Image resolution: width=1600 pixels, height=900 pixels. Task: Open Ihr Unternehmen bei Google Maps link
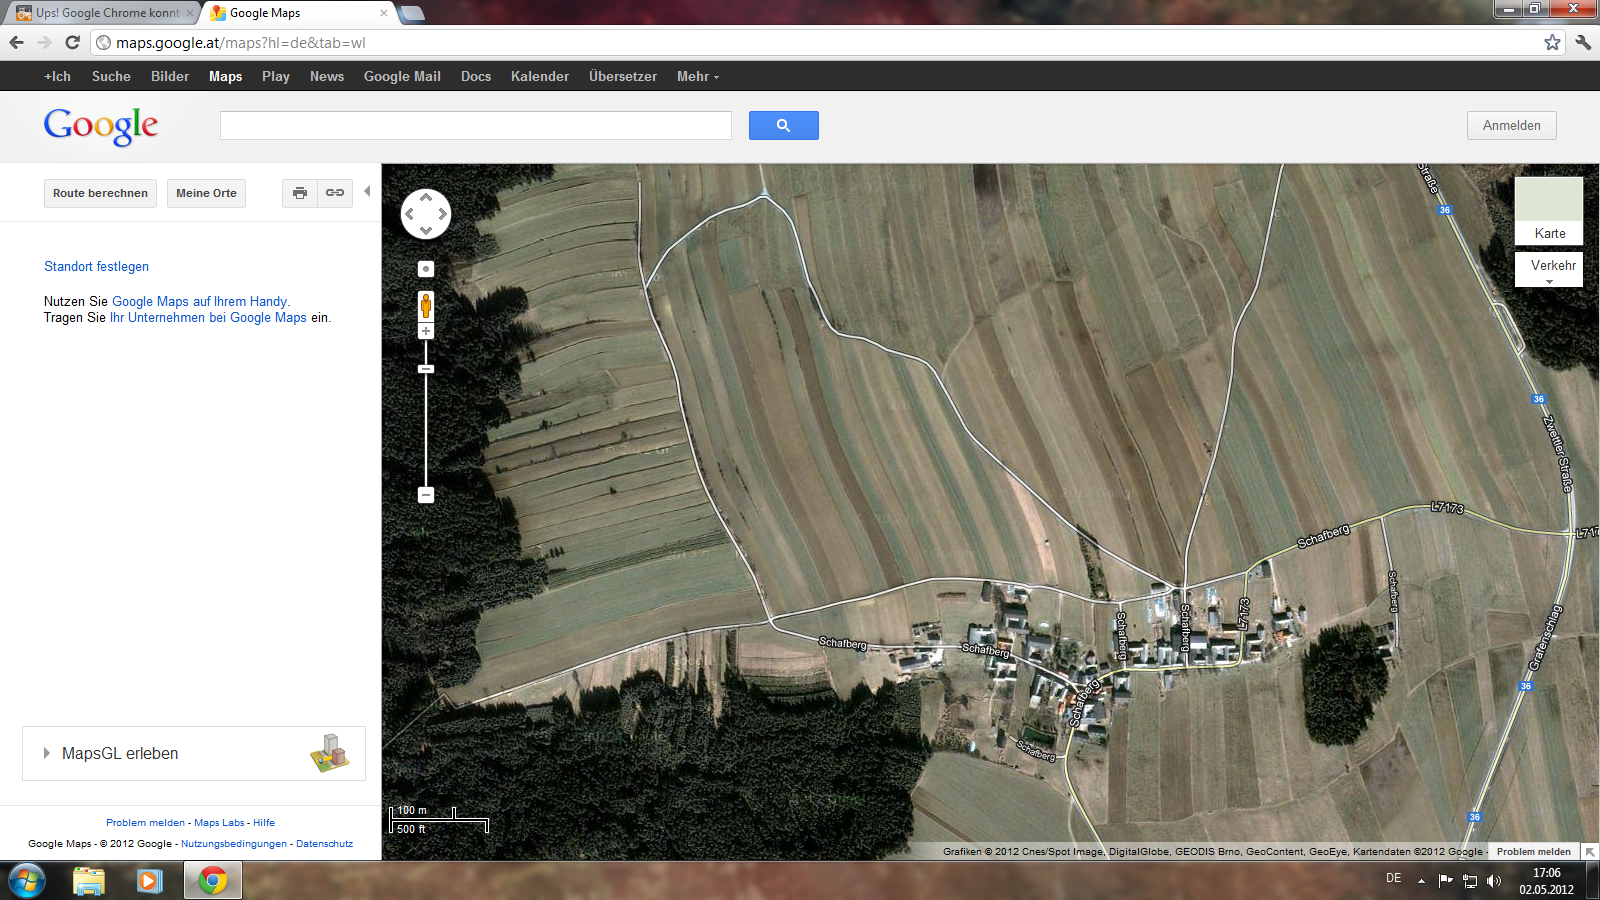(208, 317)
